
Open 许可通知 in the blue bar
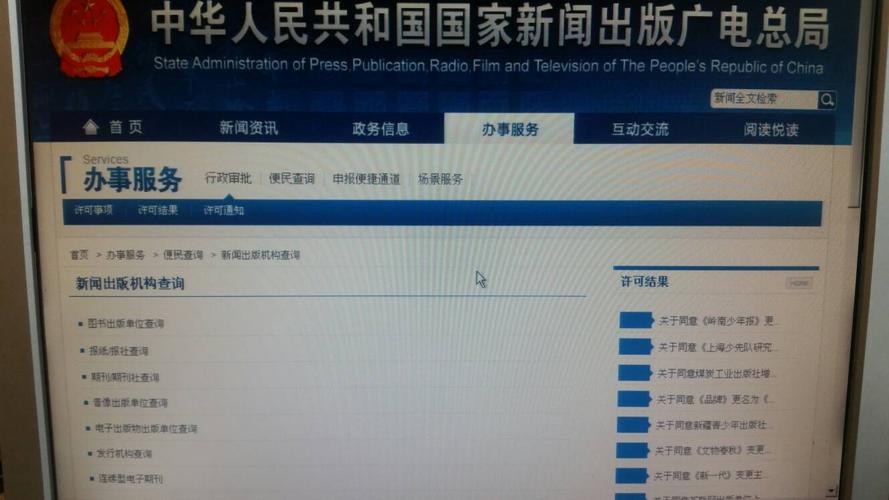(223, 210)
